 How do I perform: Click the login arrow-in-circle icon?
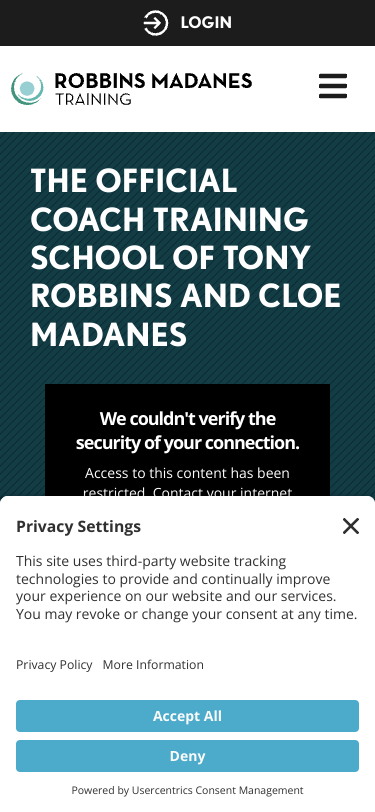click(155, 23)
